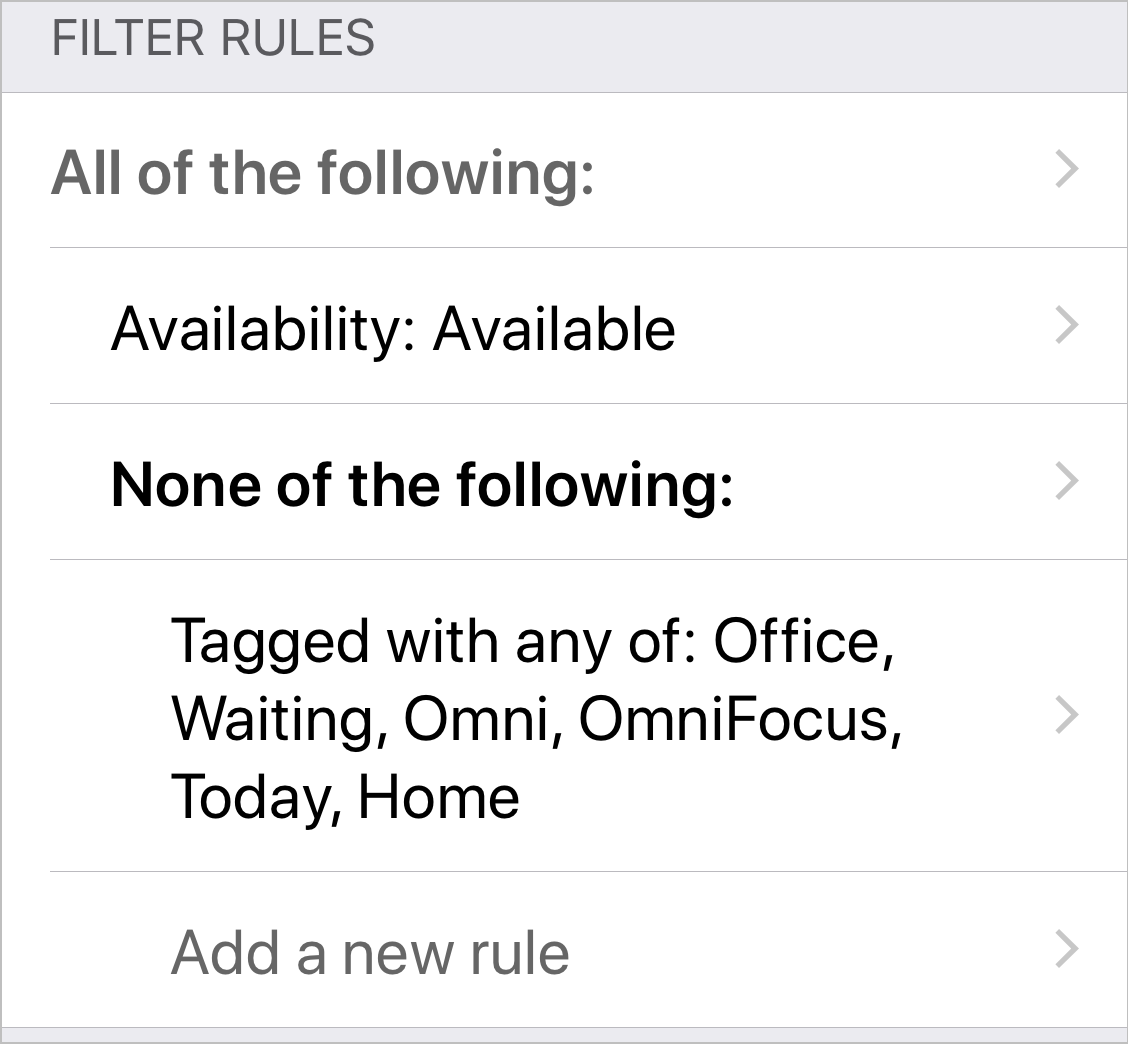Click the FILTER RULES section header

[x=213, y=38]
